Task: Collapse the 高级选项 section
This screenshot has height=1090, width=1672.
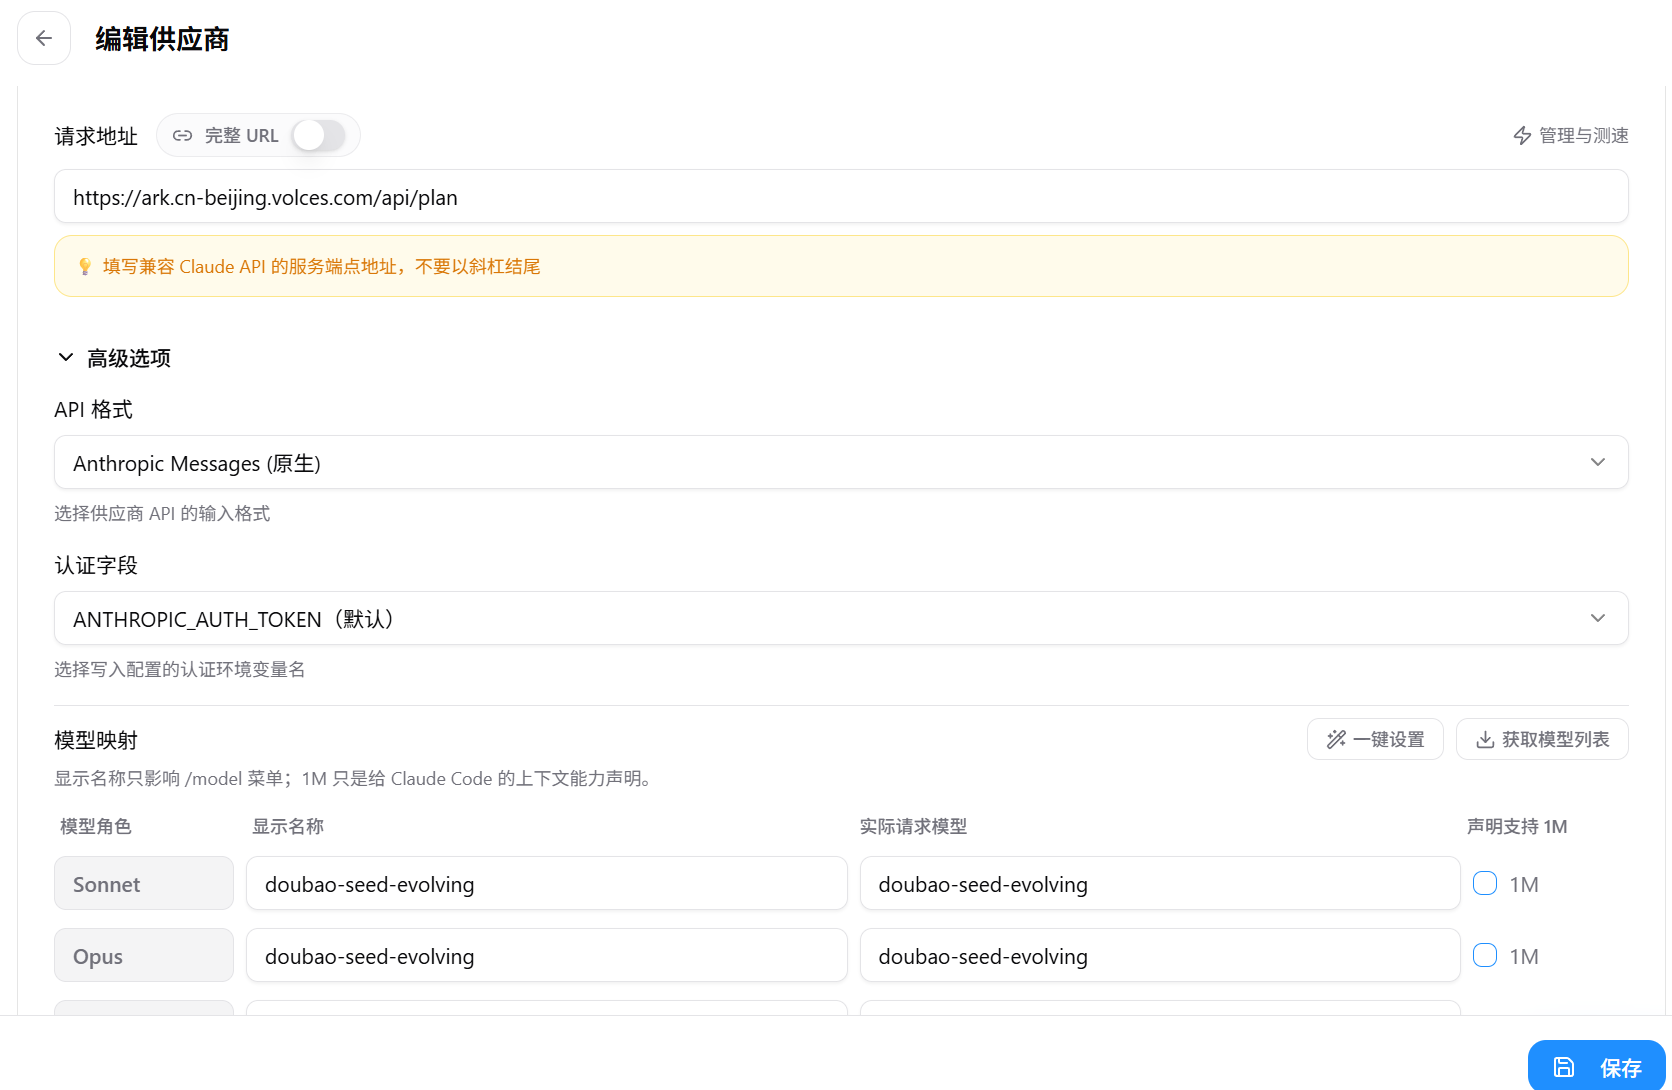Action: 113,357
